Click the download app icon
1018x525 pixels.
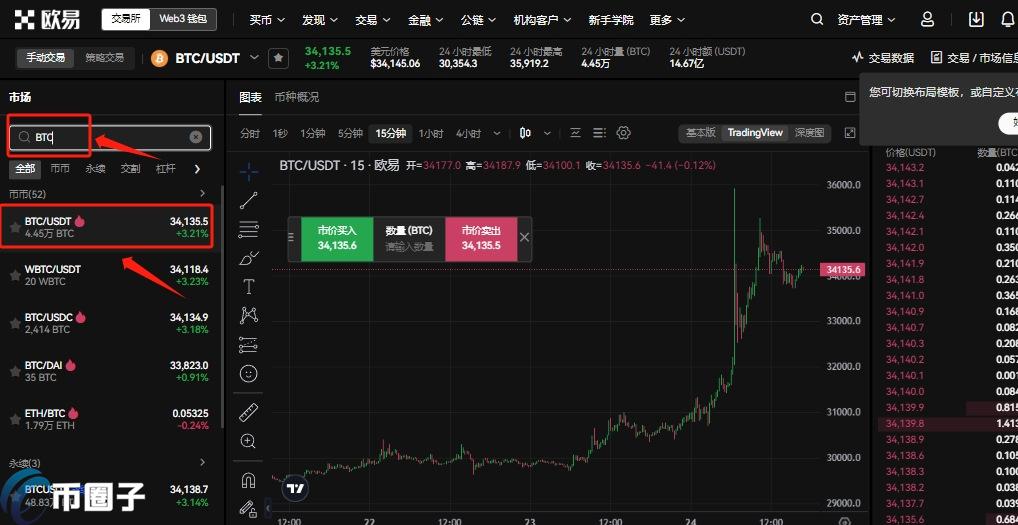coord(976,19)
